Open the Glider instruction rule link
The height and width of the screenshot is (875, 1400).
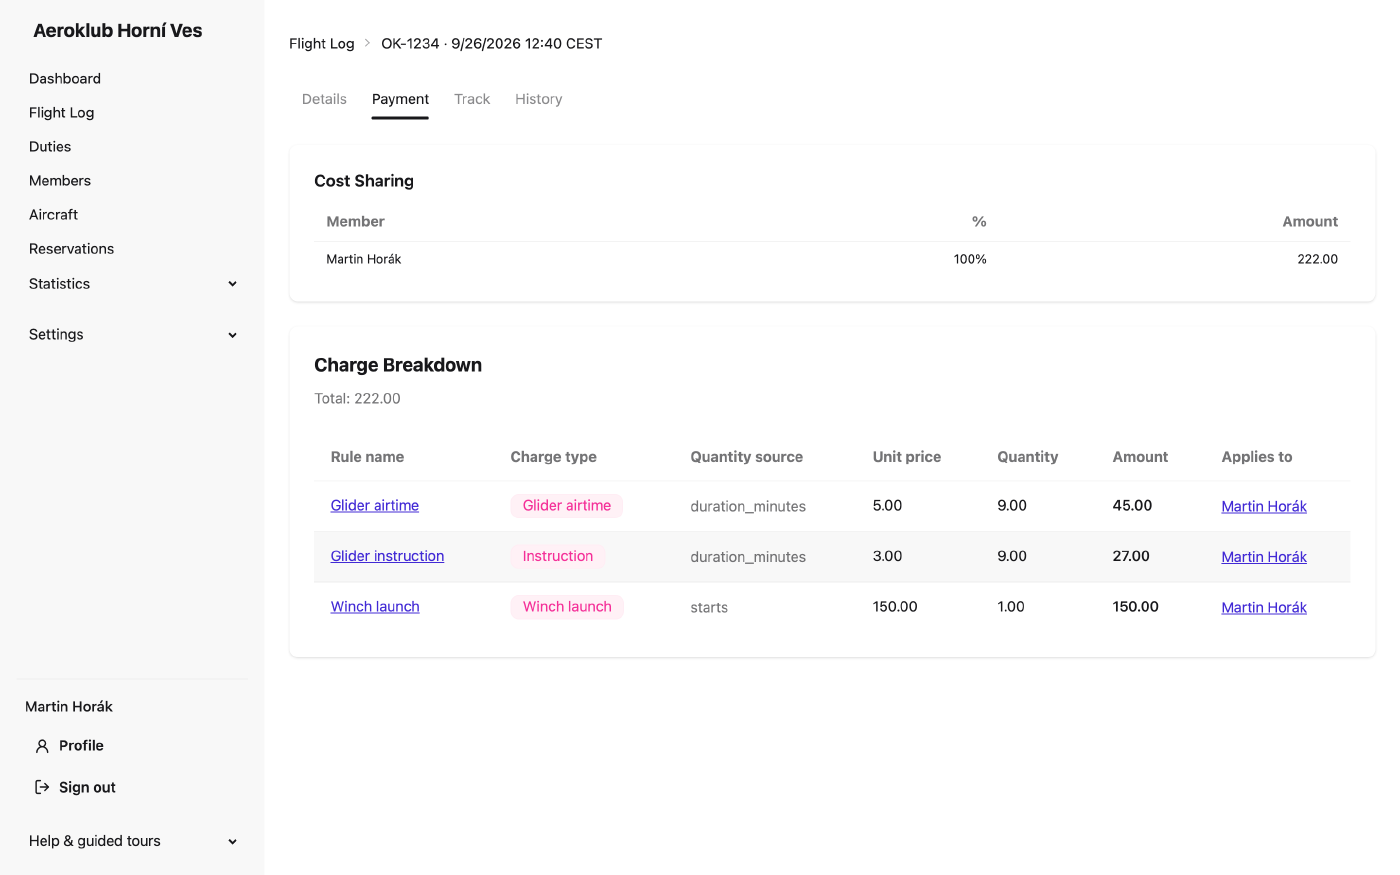(387, 556)
